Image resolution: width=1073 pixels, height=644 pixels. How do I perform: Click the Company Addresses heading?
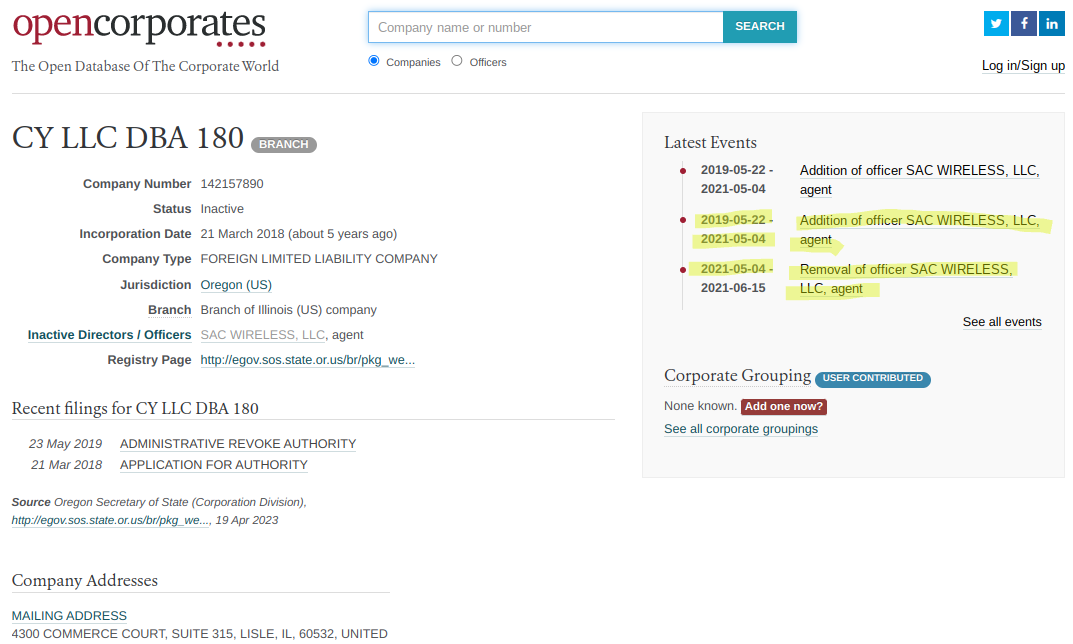(85, 580)
